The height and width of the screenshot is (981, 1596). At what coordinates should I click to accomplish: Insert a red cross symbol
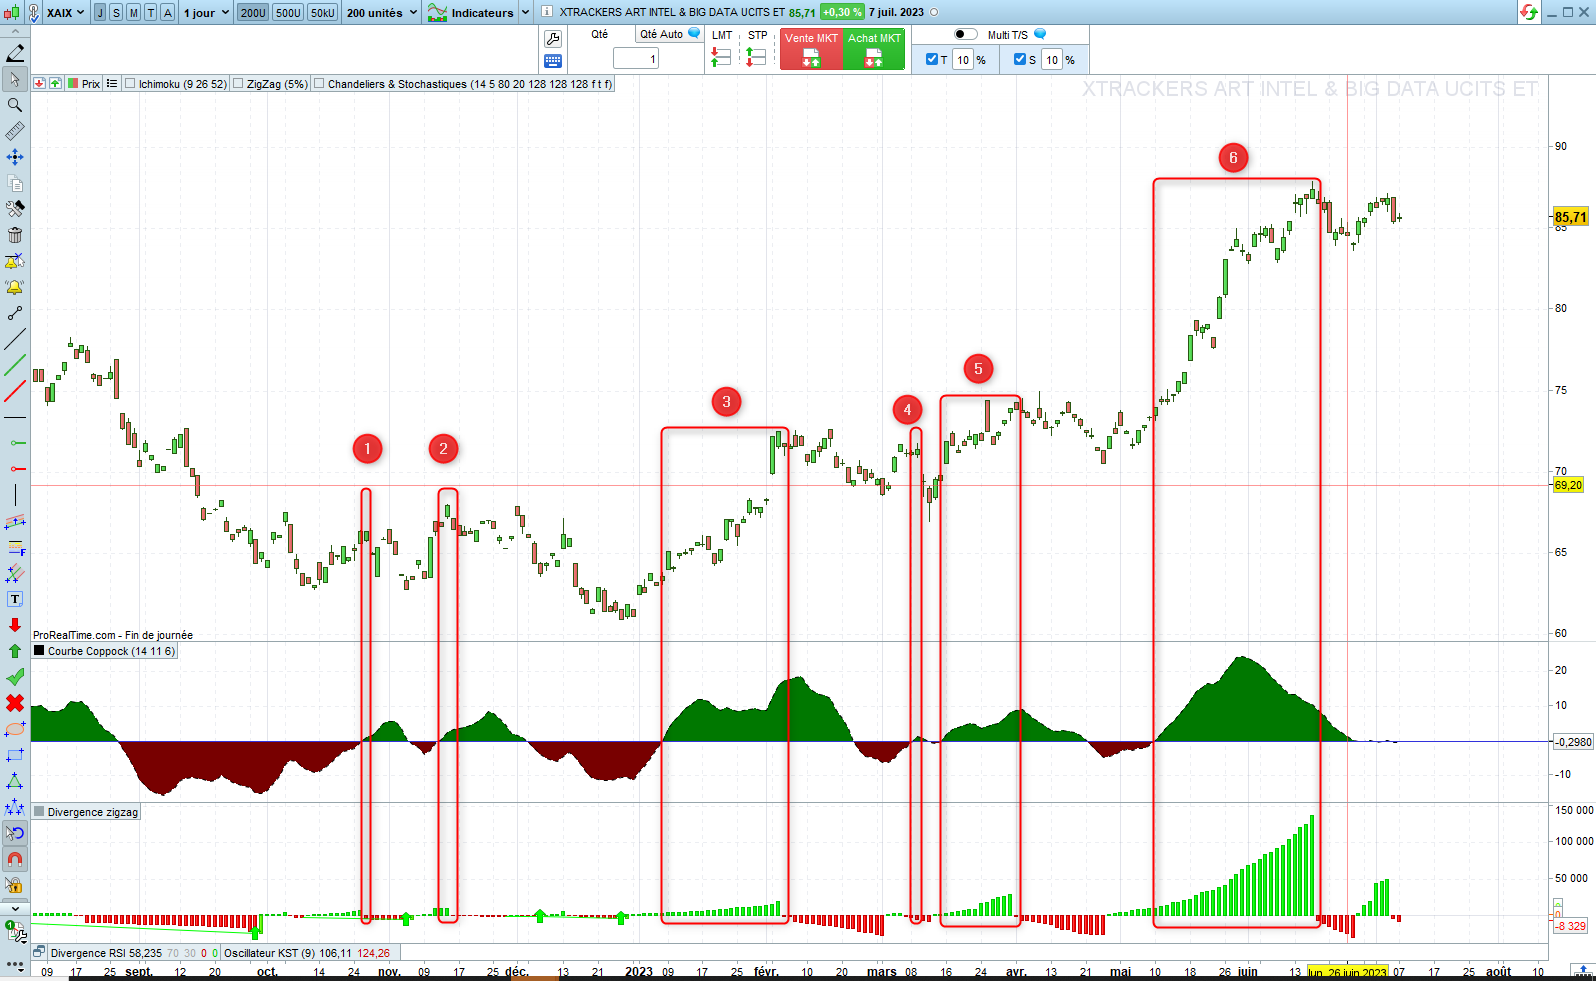coord(15,703)
